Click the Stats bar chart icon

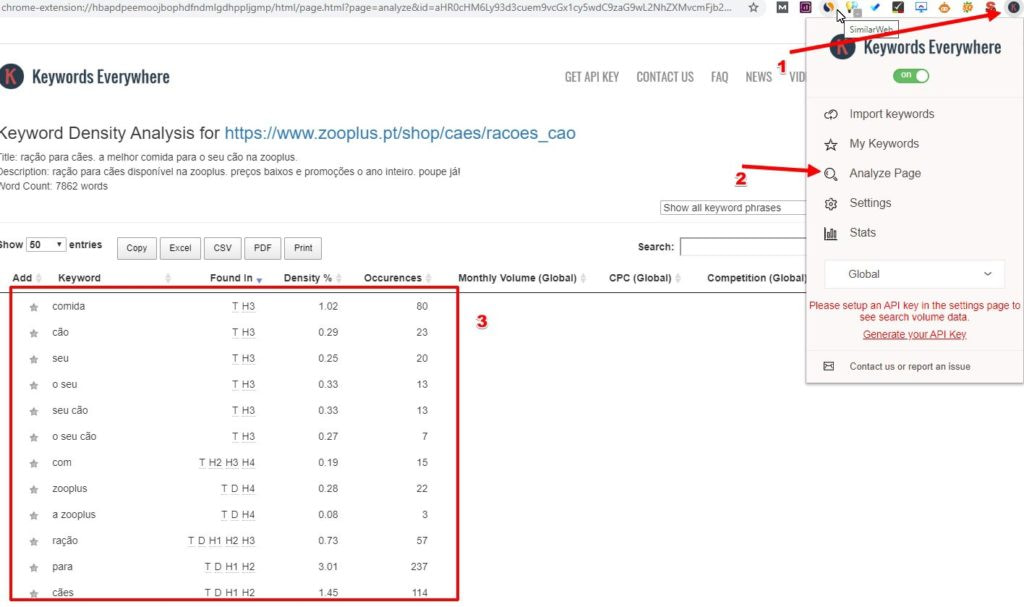coord(831,233)
